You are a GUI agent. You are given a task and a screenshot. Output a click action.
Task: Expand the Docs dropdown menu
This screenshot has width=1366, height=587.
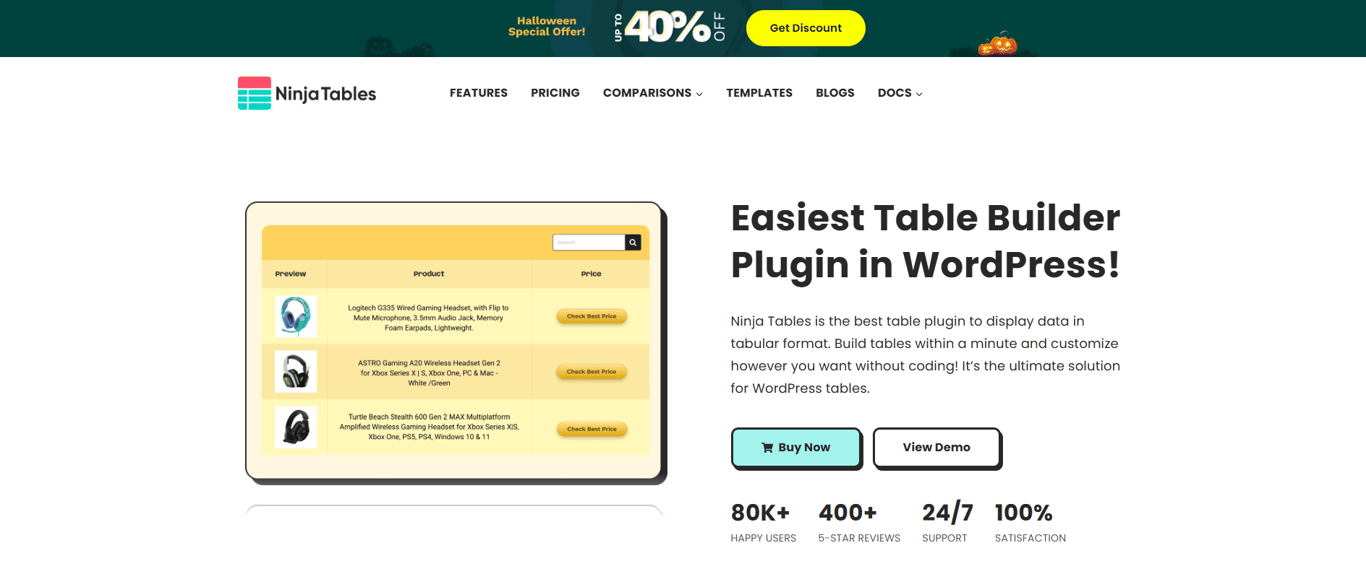[900, 93]
